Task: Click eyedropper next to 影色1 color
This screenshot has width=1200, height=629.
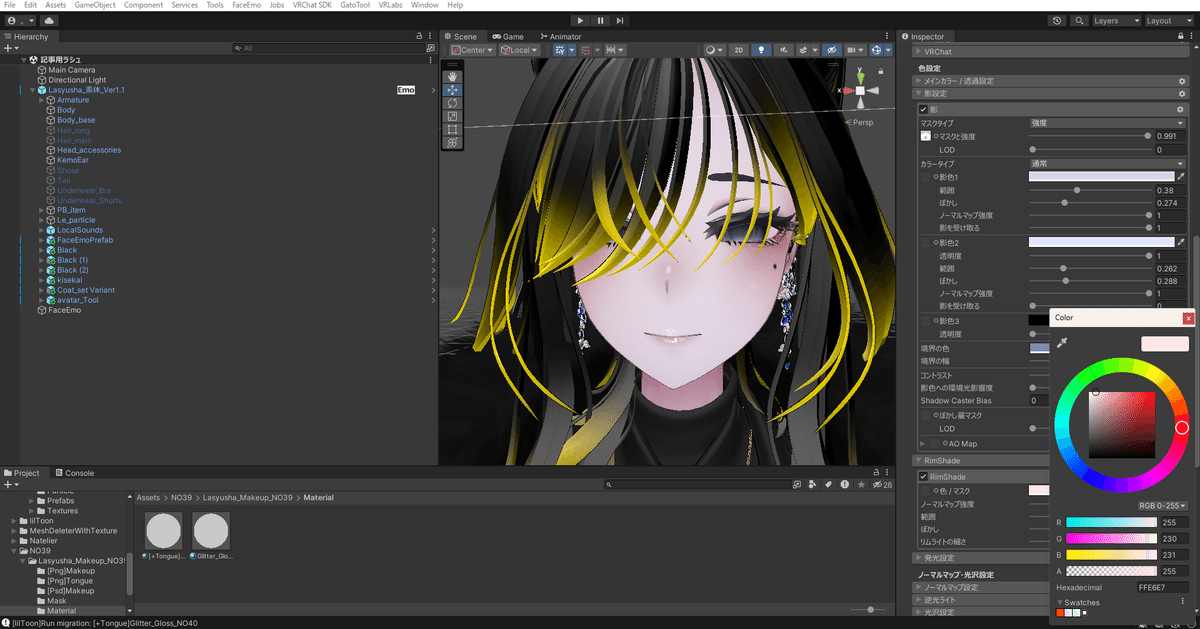Action: tap(1181, 176)
